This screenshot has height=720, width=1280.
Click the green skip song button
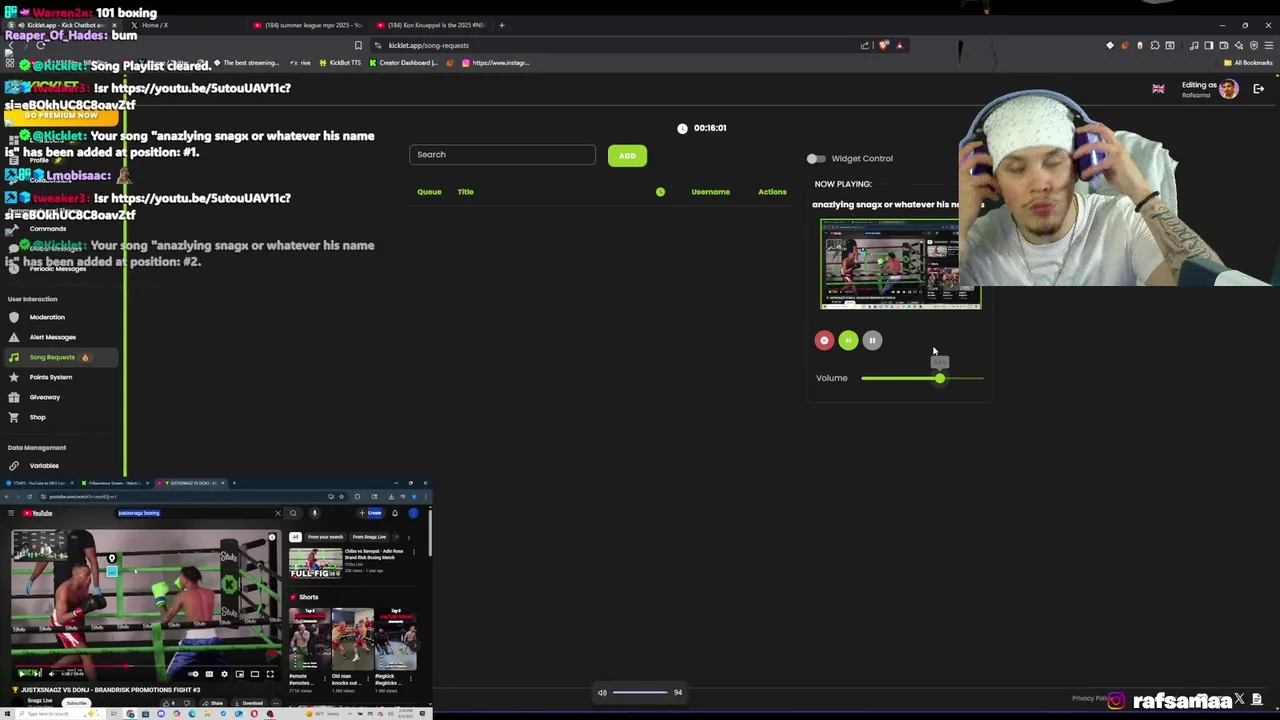coord(848,340)
